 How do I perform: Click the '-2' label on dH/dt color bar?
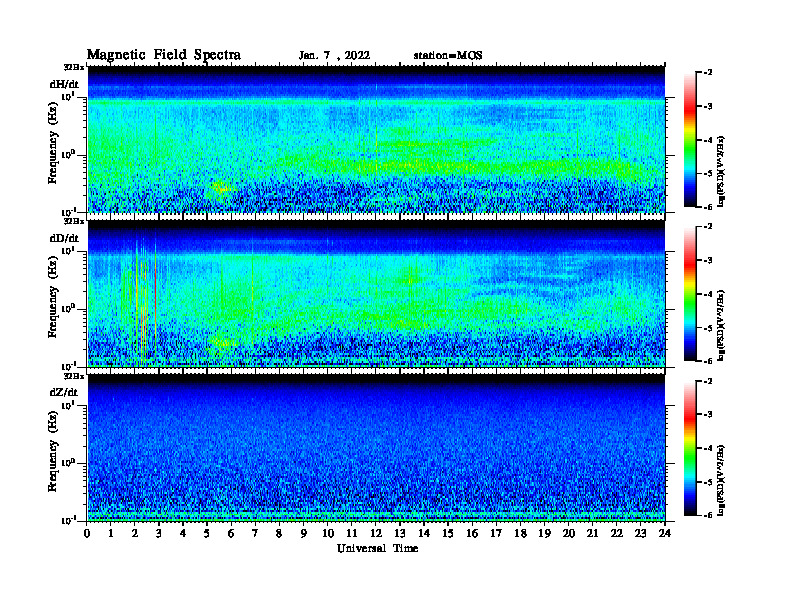pyautogui.click(x=707, y=73)
